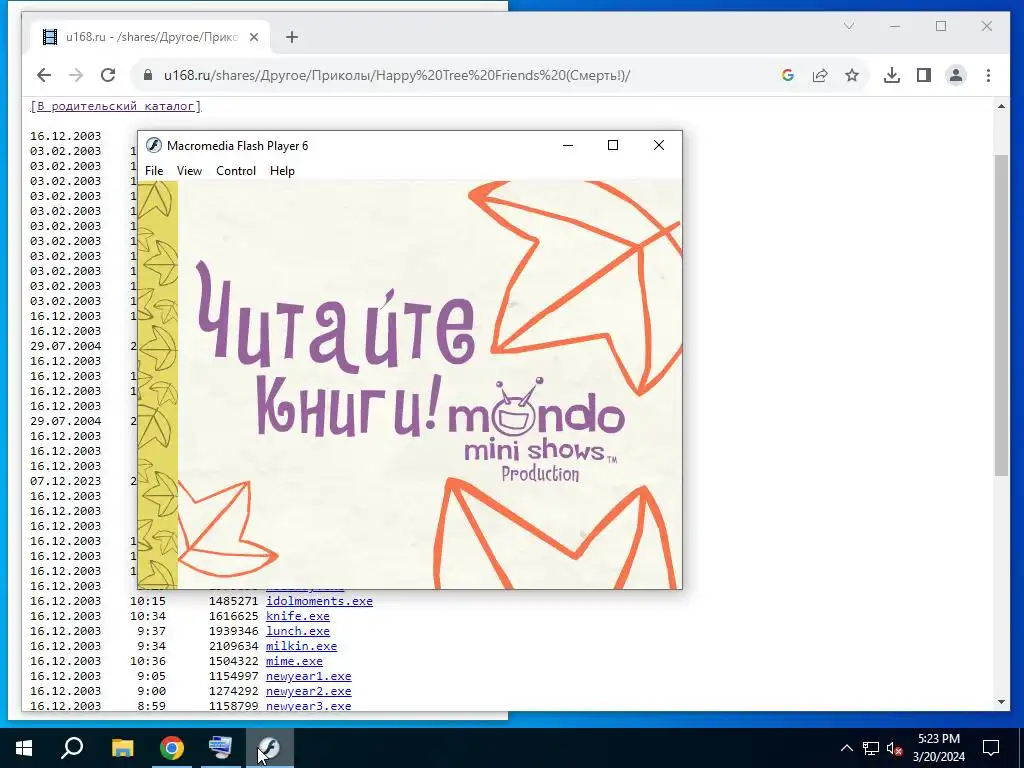Viewport: 1024px width, 768px height.
Task: Open the parent directory link
Action: click(x=116, y=106)
